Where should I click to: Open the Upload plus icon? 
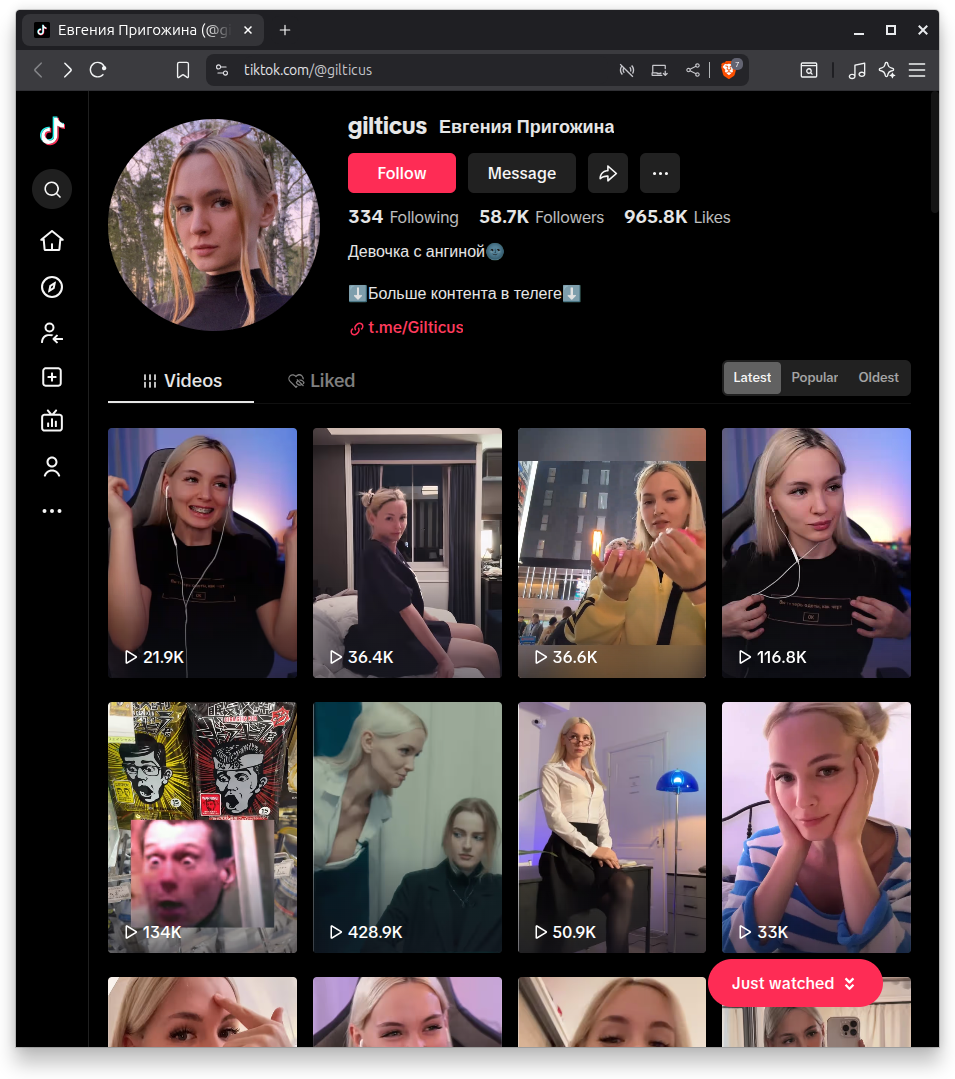point(52,377)
